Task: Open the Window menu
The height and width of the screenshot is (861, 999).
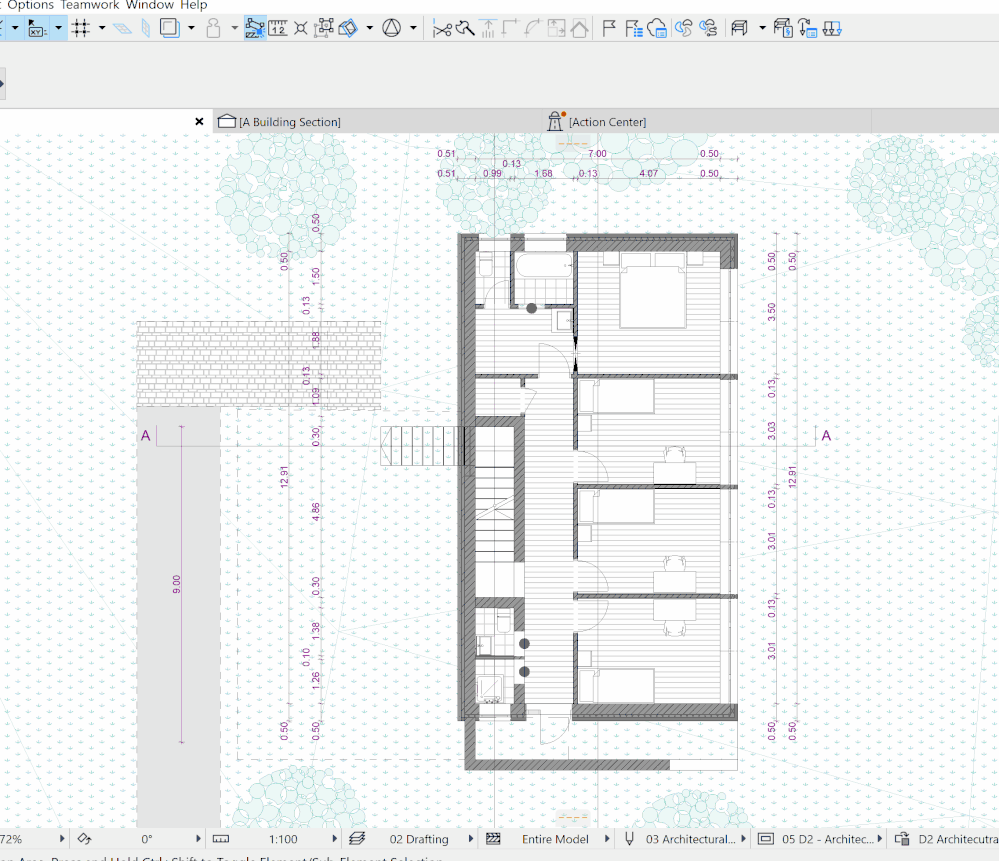Action: coord(150,5)
